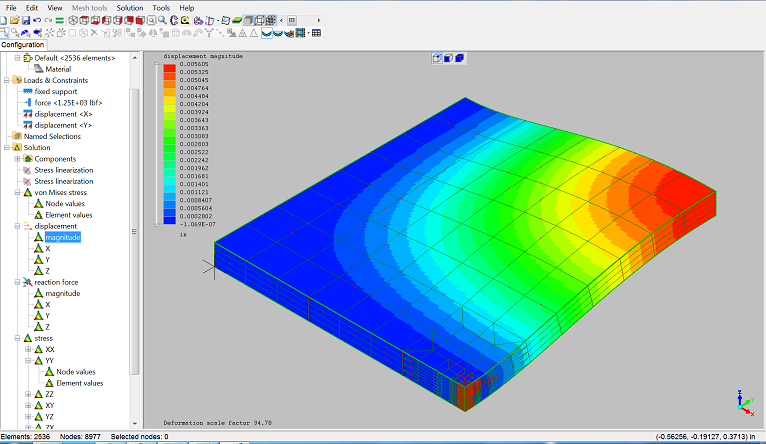Click the film strip animation icon
The width and height of the screenshot is (766, 444).
[301, 33]
